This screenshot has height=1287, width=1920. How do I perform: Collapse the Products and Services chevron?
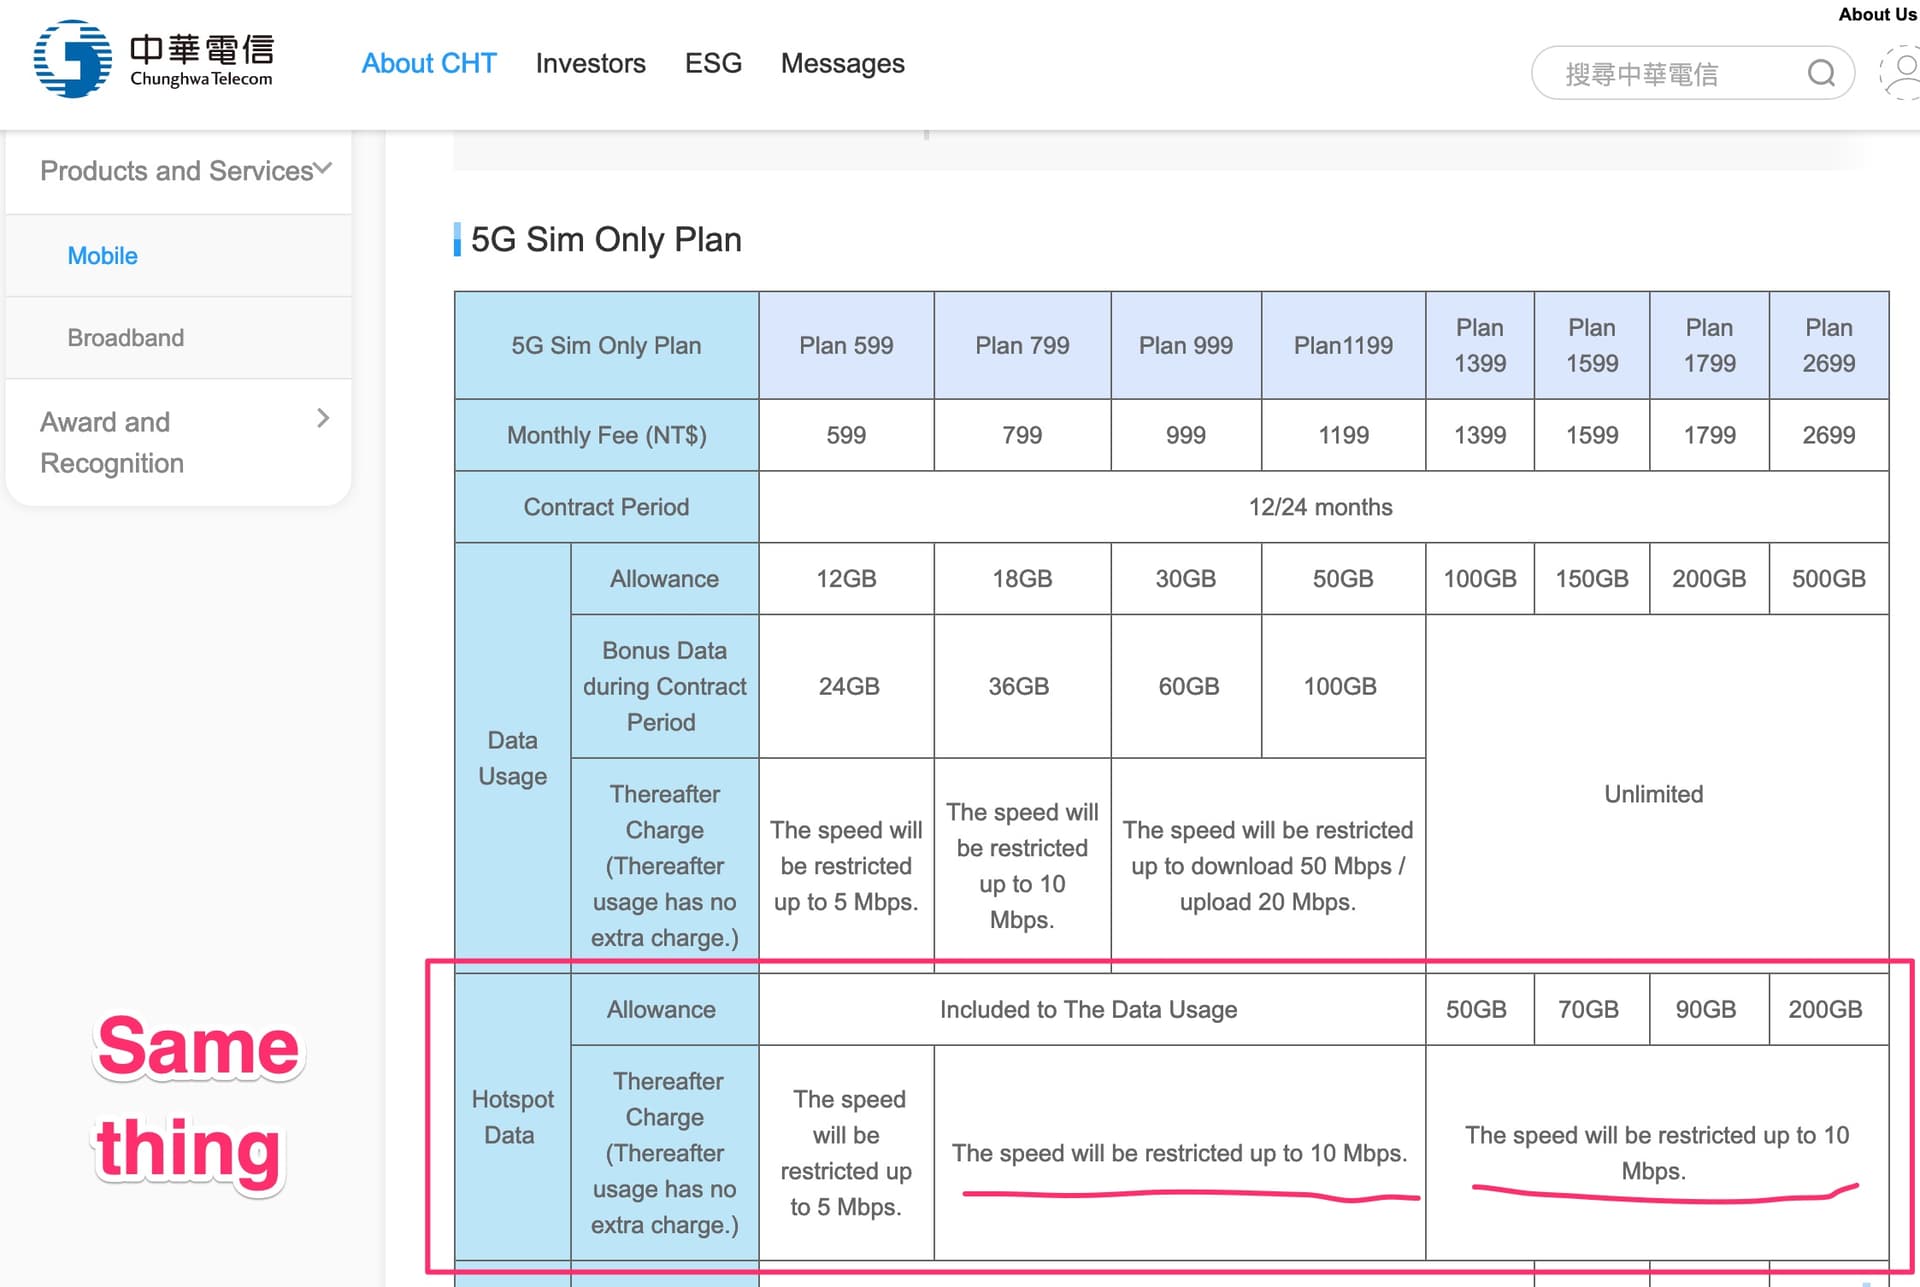pos(323,169)
